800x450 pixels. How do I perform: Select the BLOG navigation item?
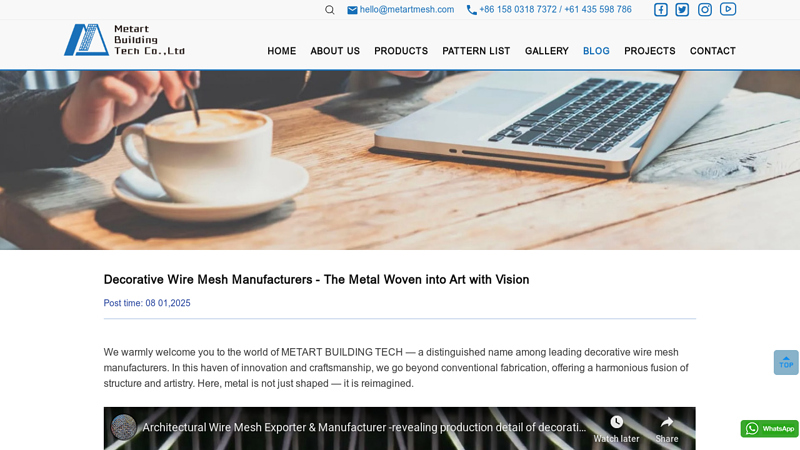click(596, 51)
